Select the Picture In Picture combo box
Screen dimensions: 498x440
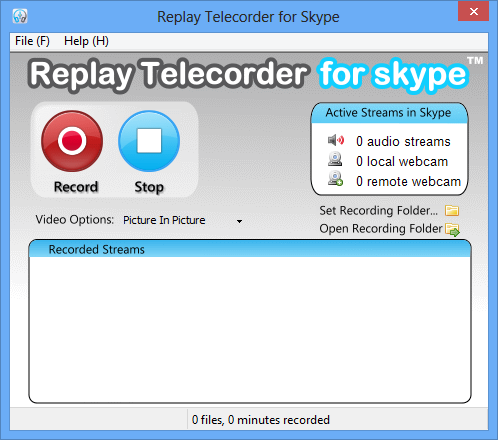click(x=183, y=220)
